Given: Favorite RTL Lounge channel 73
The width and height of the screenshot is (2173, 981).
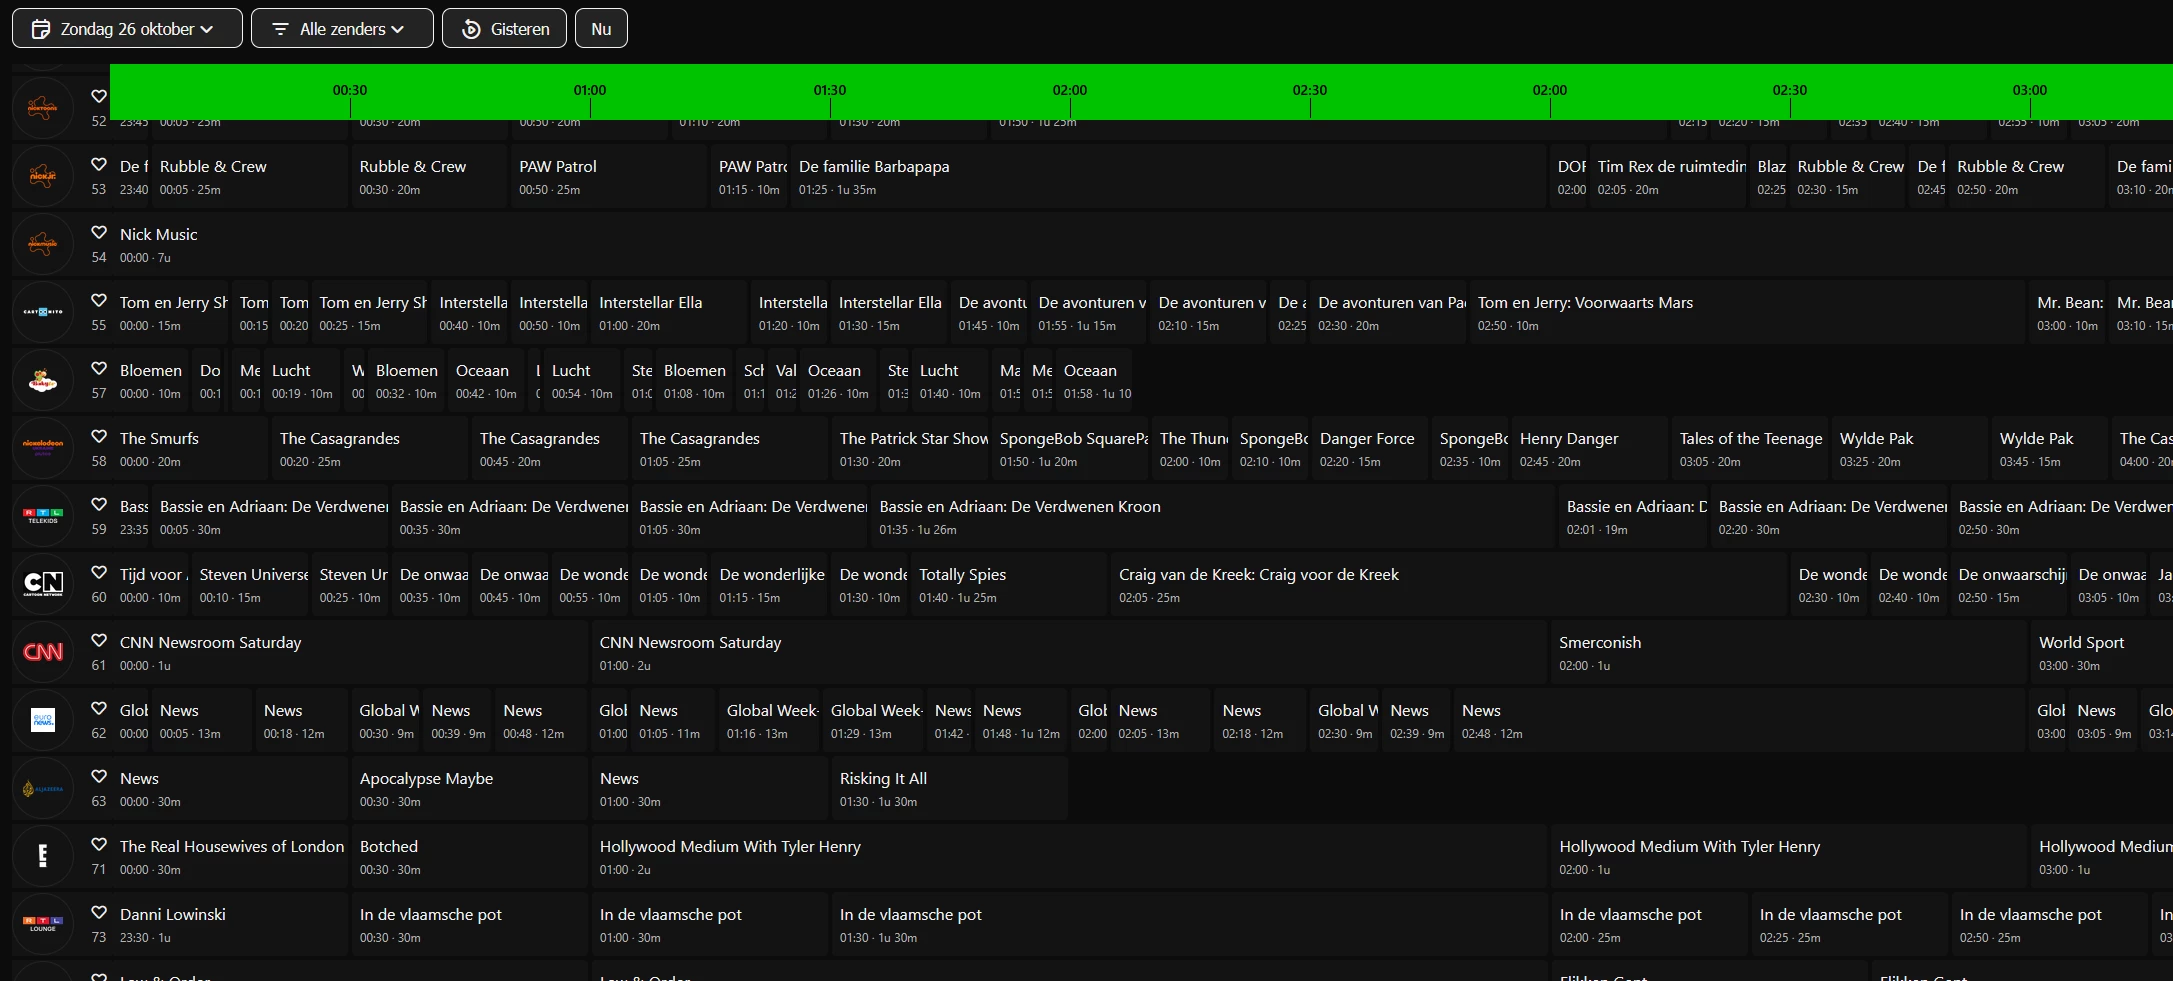Looking at the screenshot, I should [99, 913].
